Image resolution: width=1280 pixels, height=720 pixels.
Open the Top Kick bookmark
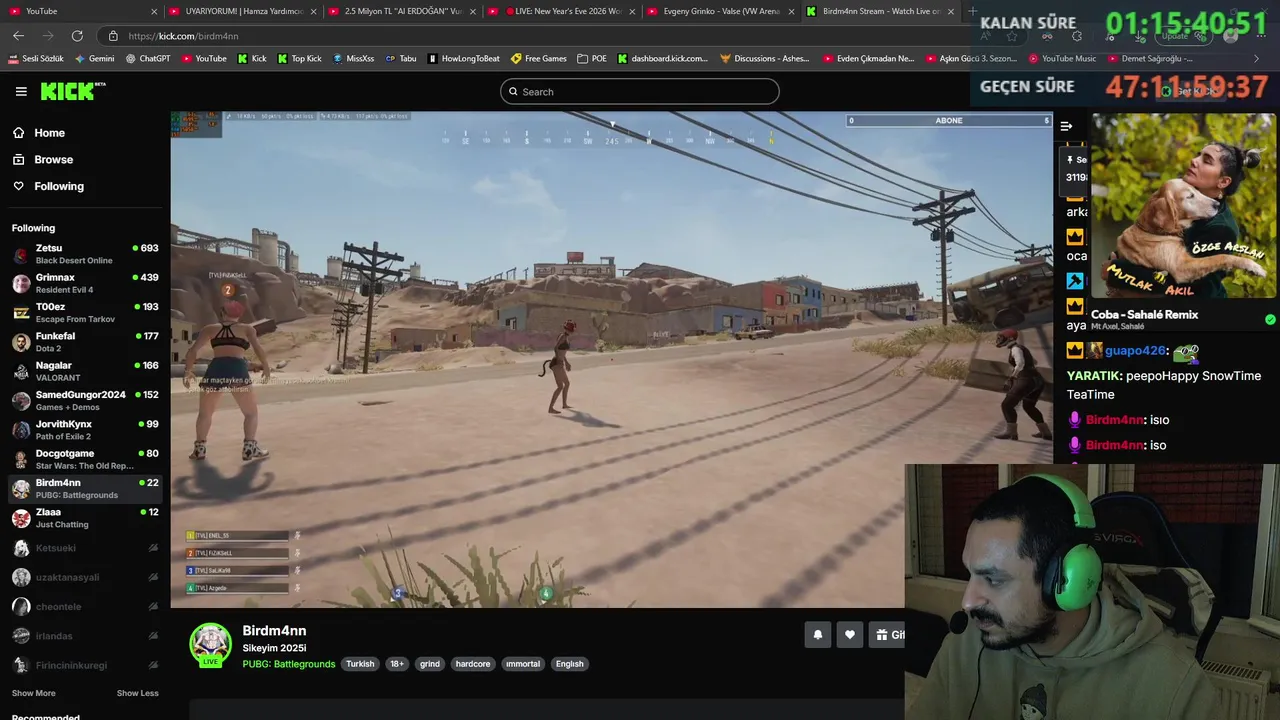coord(299,59)
